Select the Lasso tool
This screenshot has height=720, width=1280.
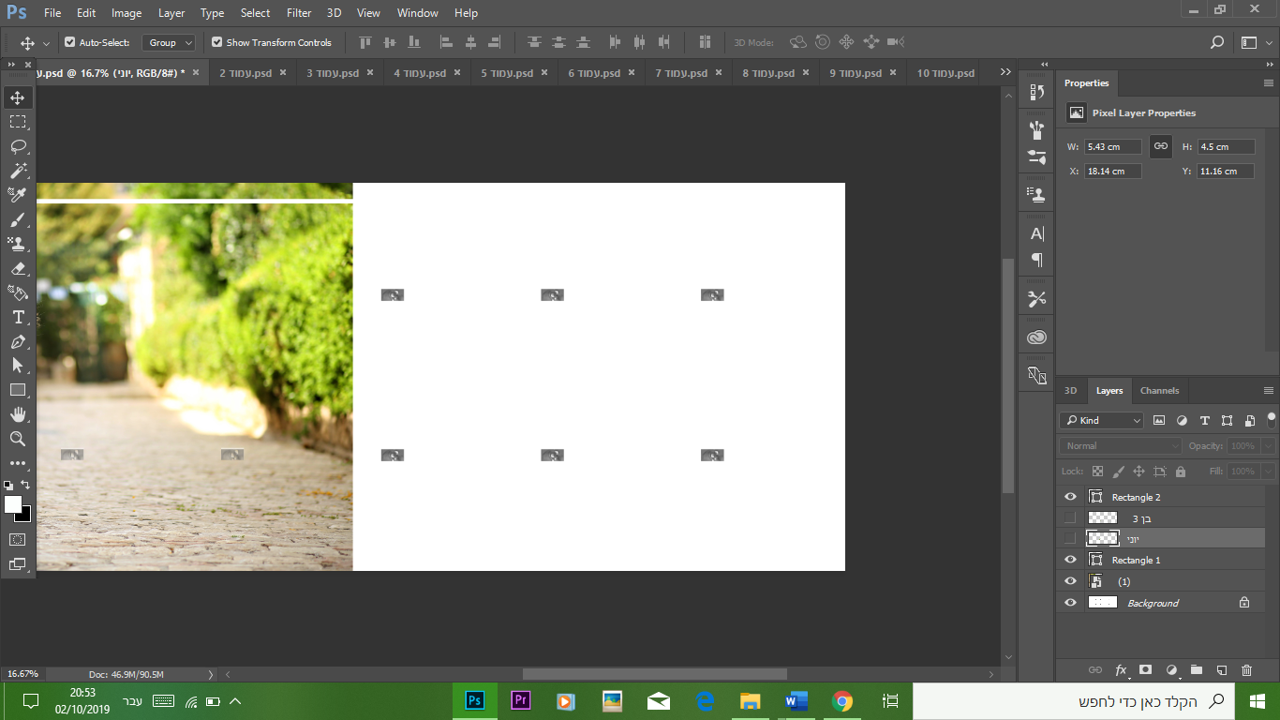pyautogui.click(x=18, y=146)
